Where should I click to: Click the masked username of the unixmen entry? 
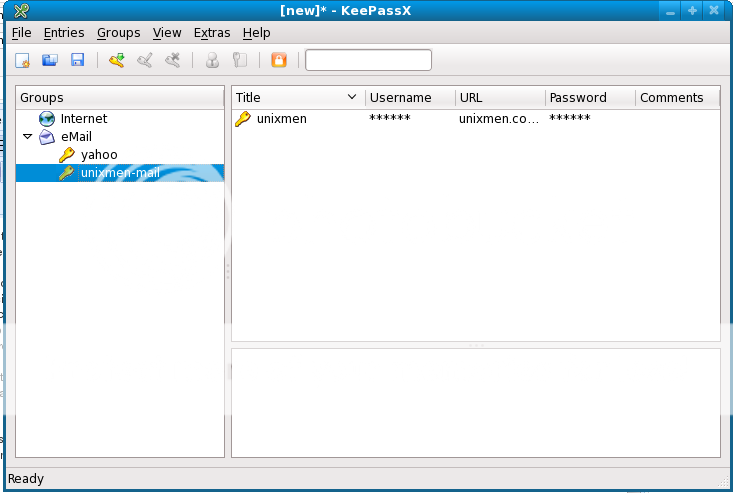[390, 118]
